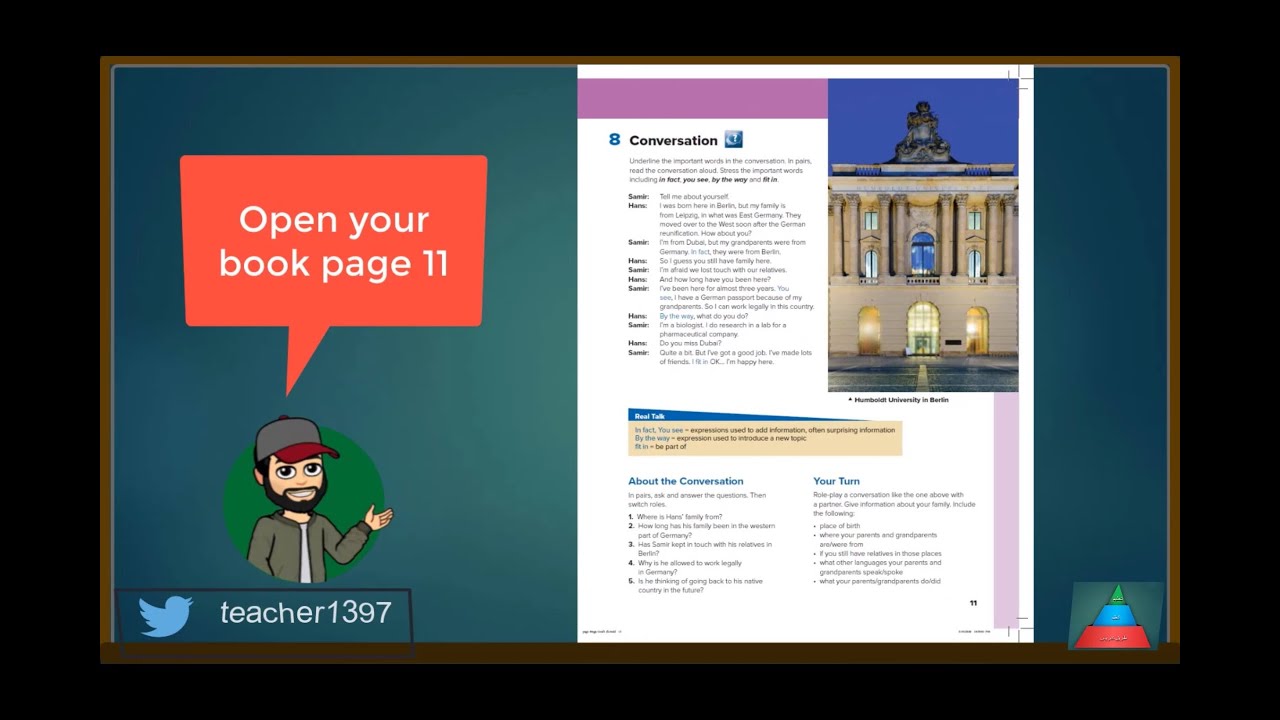Click the Twitter bird icon
This screenshot has height=720, width=1280.
click(165, 616)
